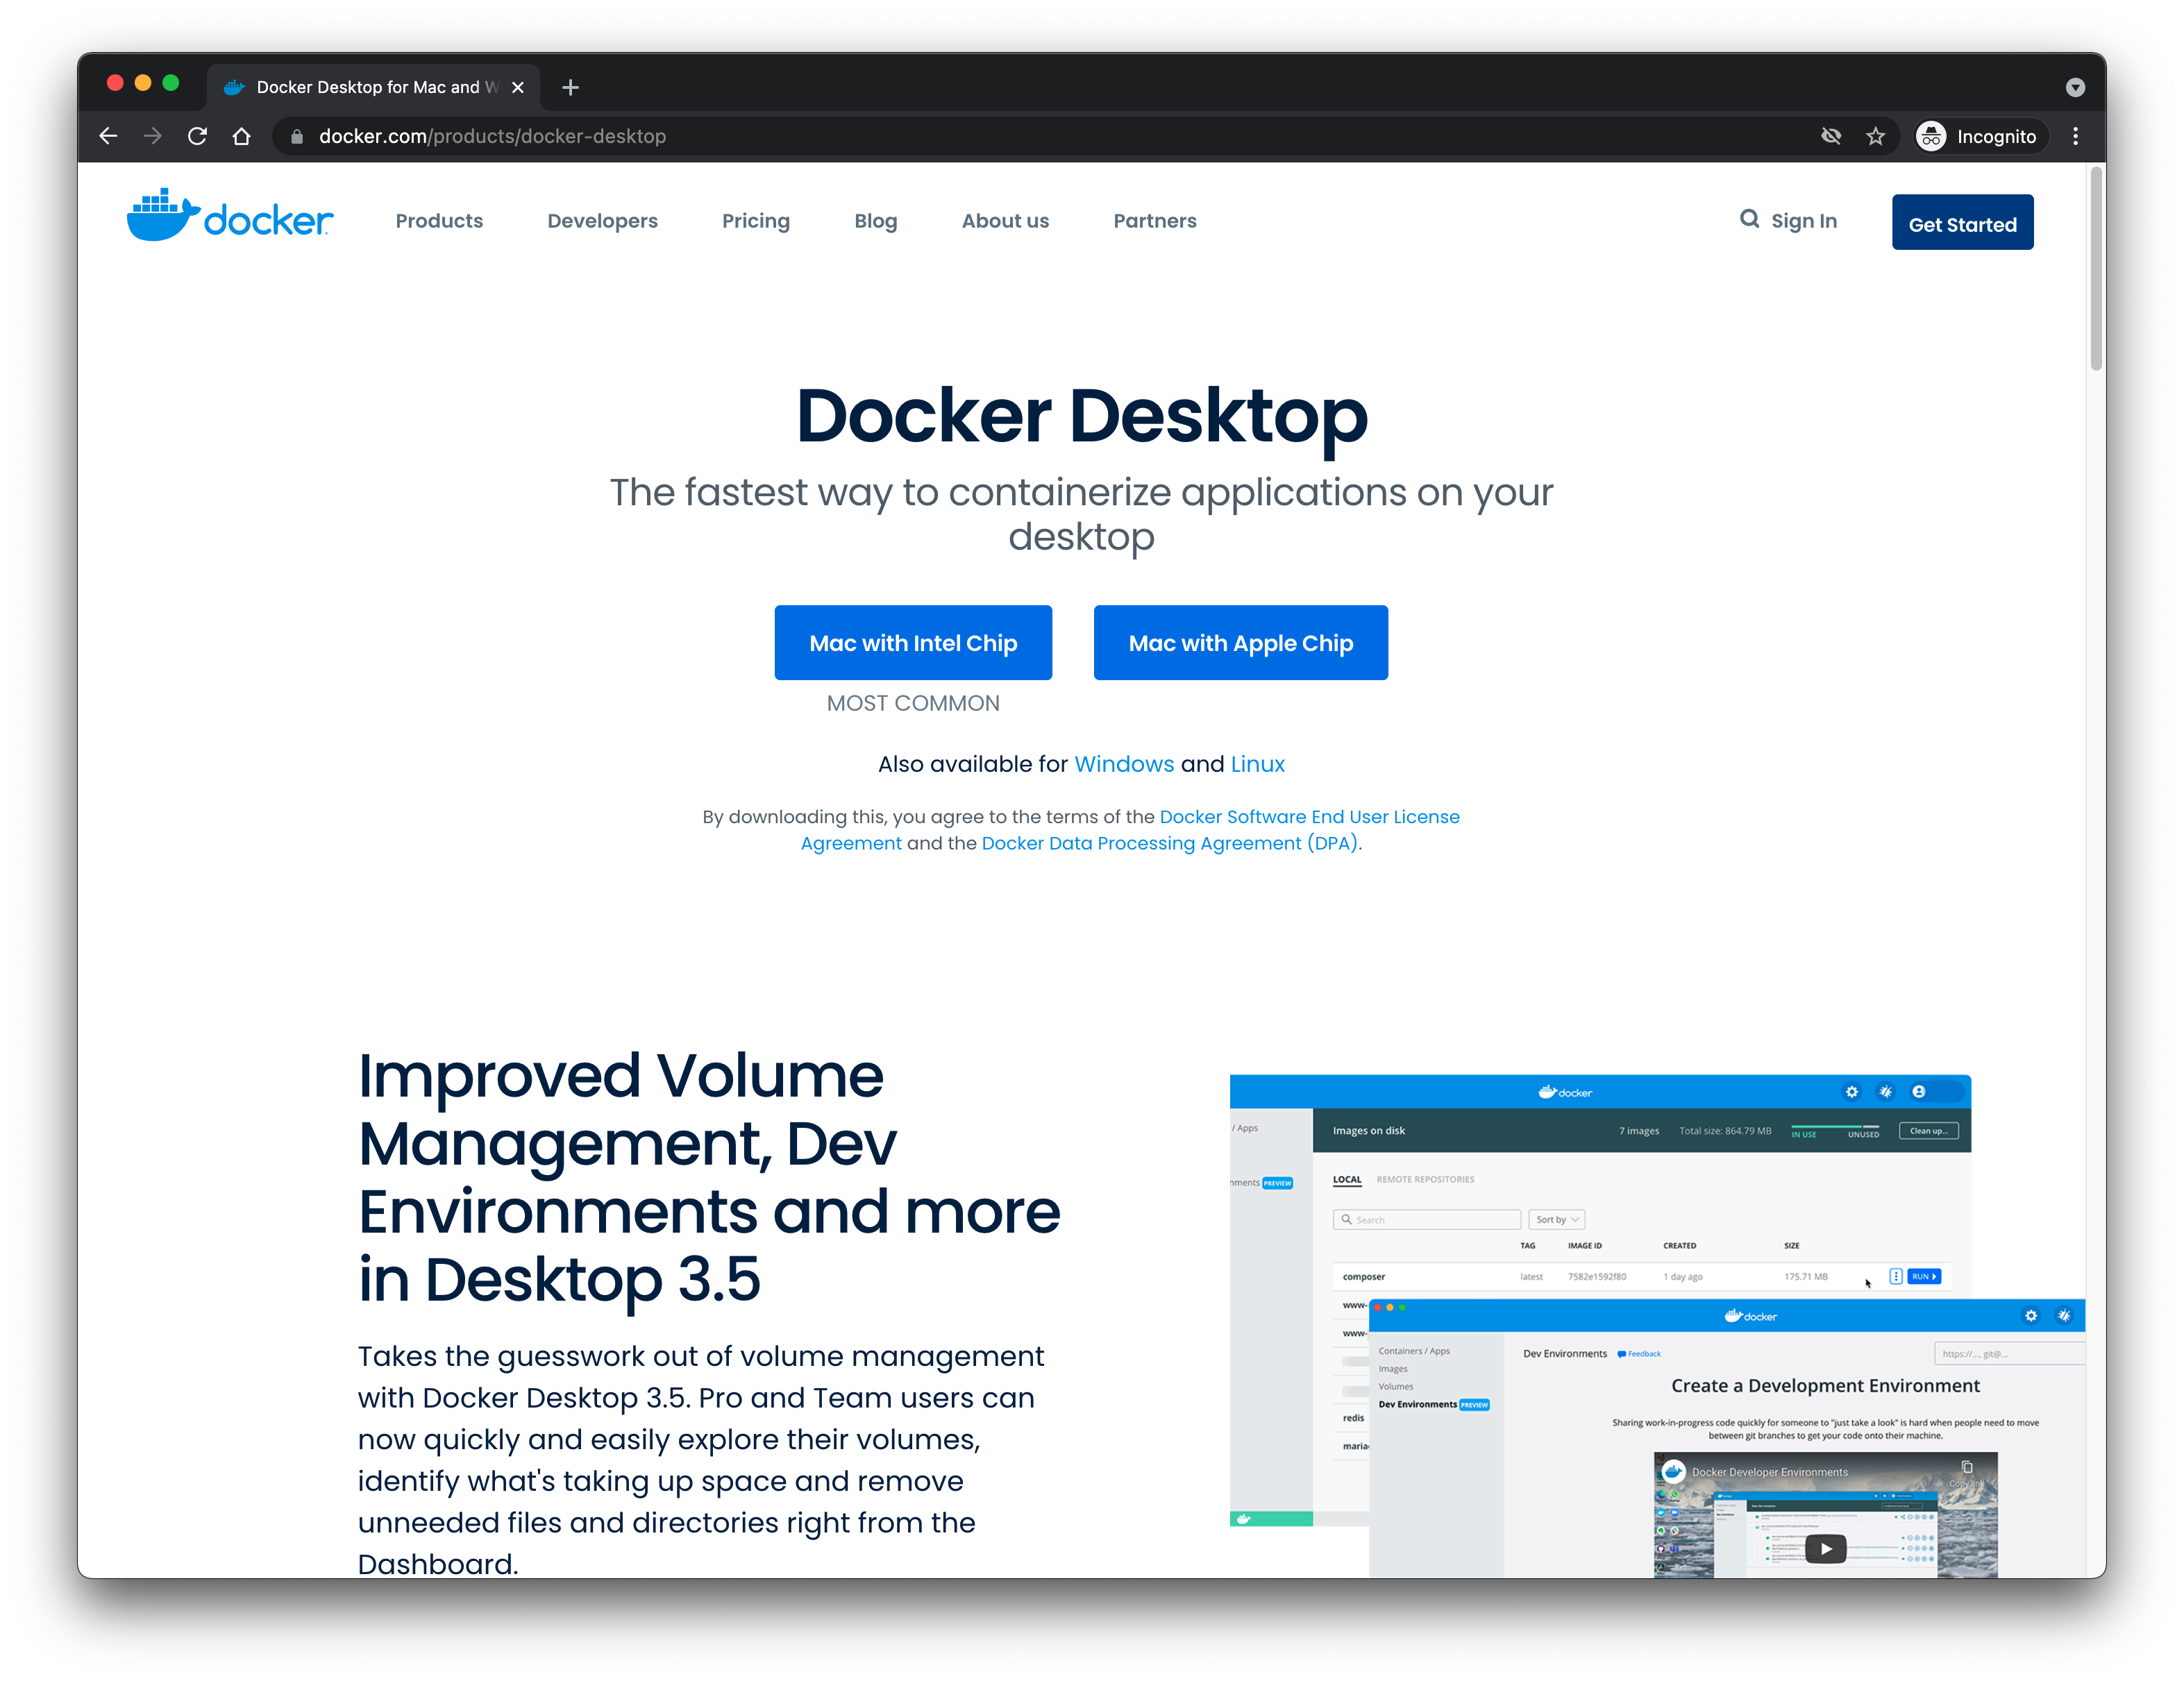Screen dimensions: 2184x1681
Task: Select the Docker Desktop browser tab
Action: click(x=373, y=87)
